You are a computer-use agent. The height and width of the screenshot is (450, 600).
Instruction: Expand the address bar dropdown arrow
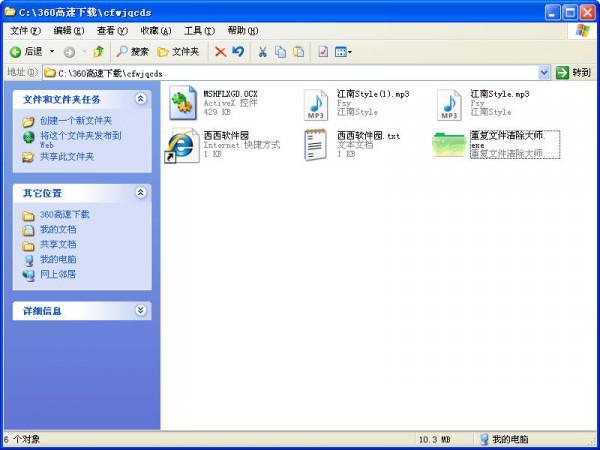(544, 73)
